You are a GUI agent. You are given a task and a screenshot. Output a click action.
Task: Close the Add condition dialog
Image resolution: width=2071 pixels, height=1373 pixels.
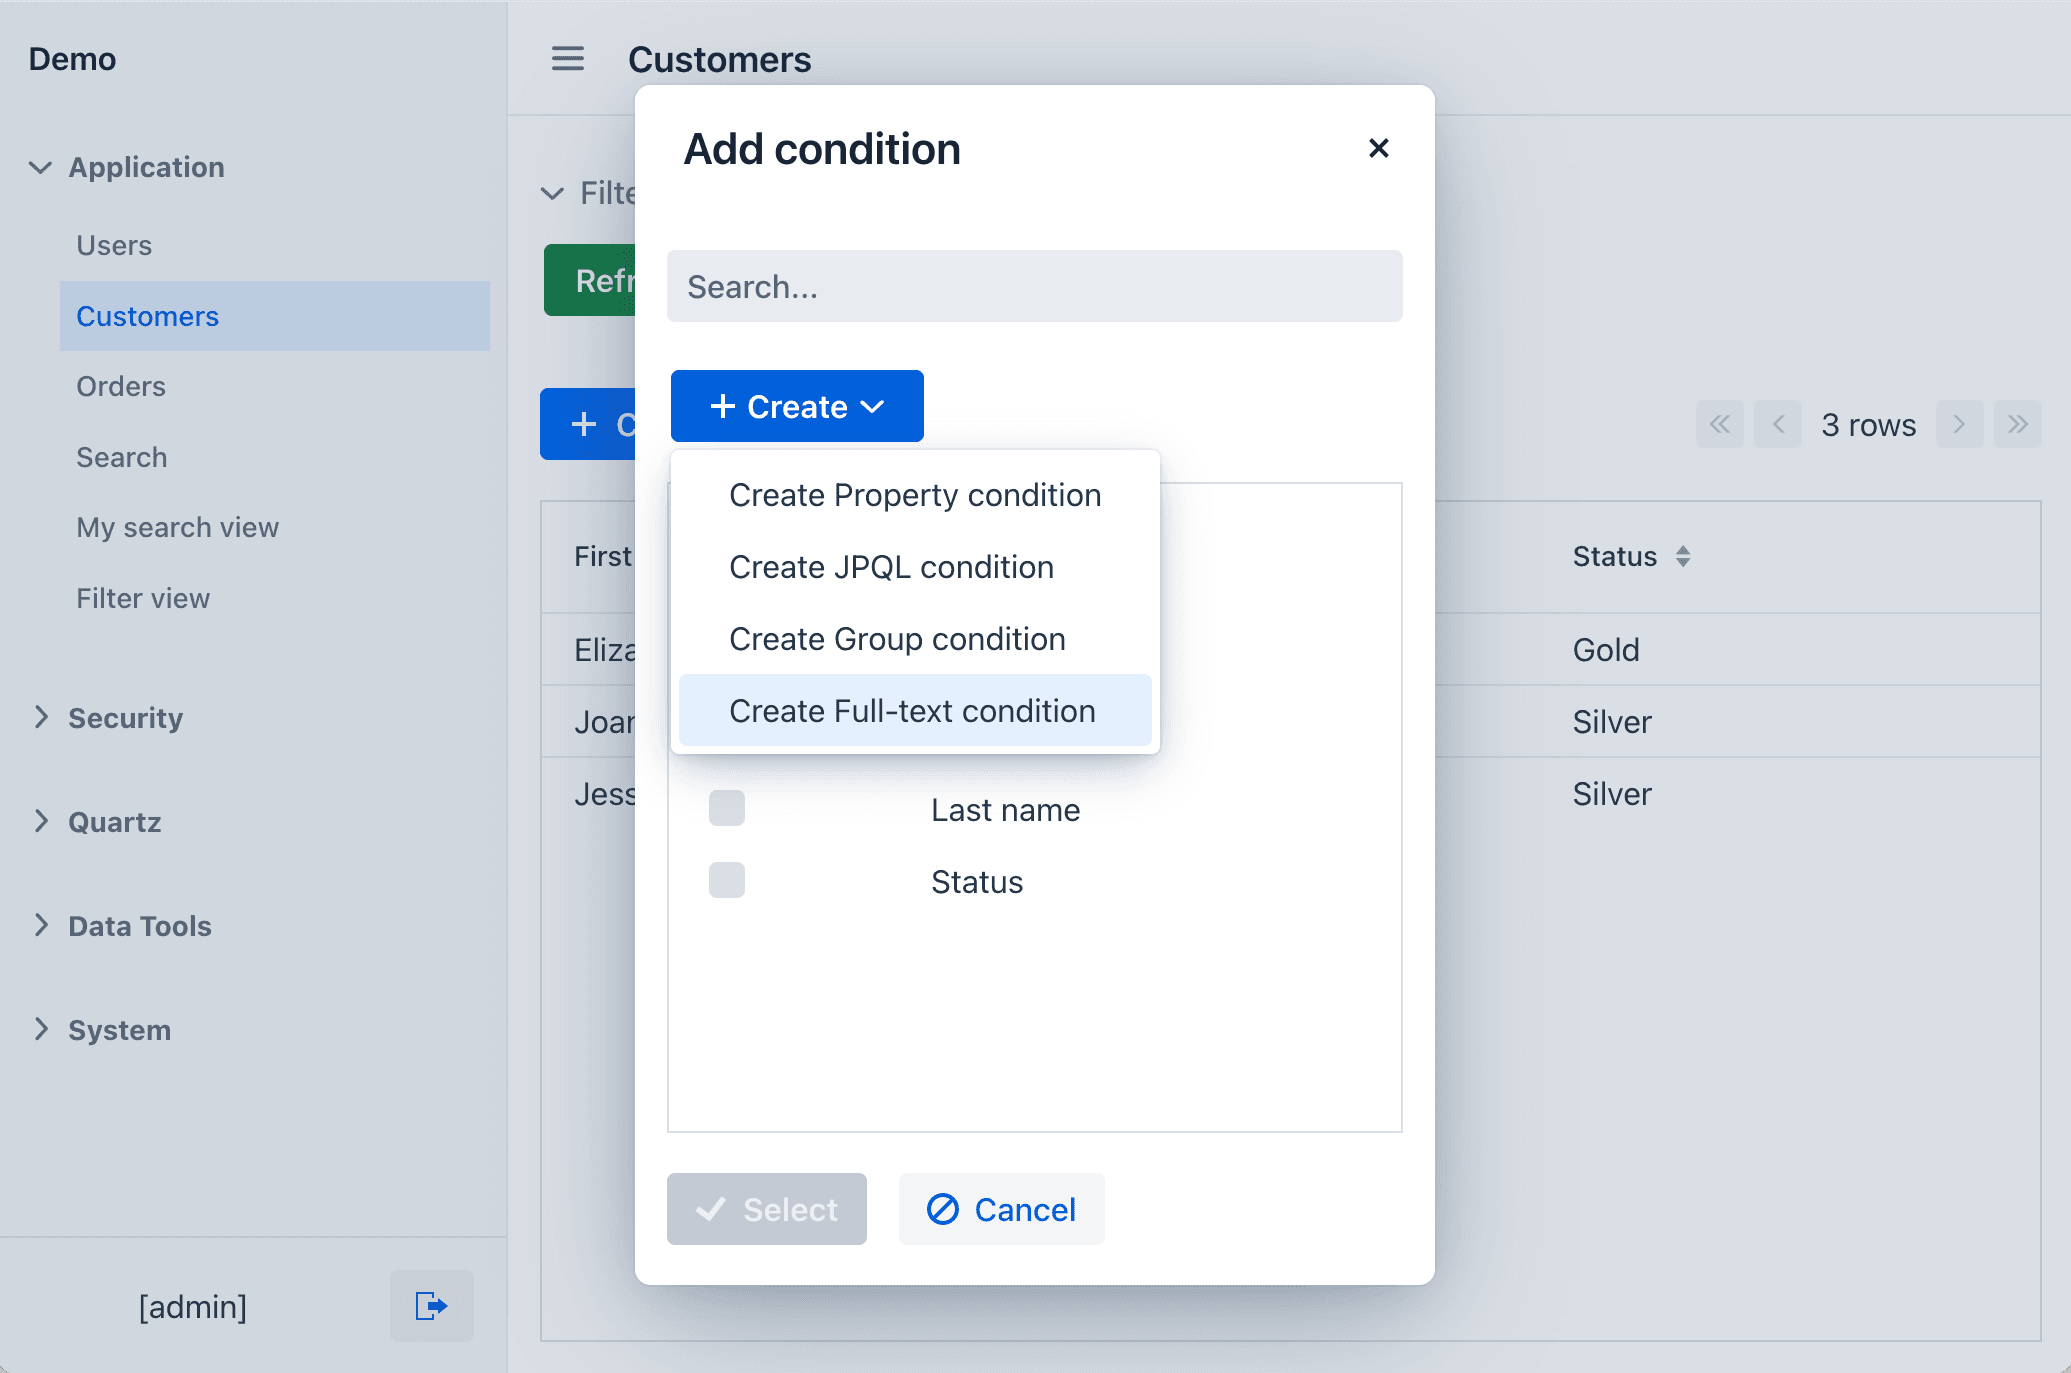1378,149
